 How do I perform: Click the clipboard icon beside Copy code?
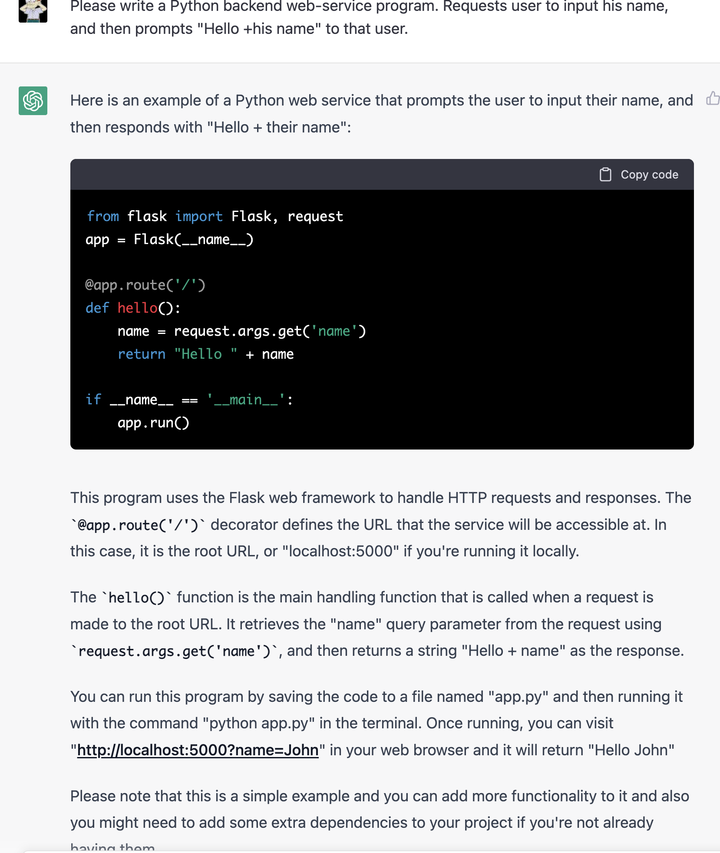pyautogui.click(x=605, y=175)
